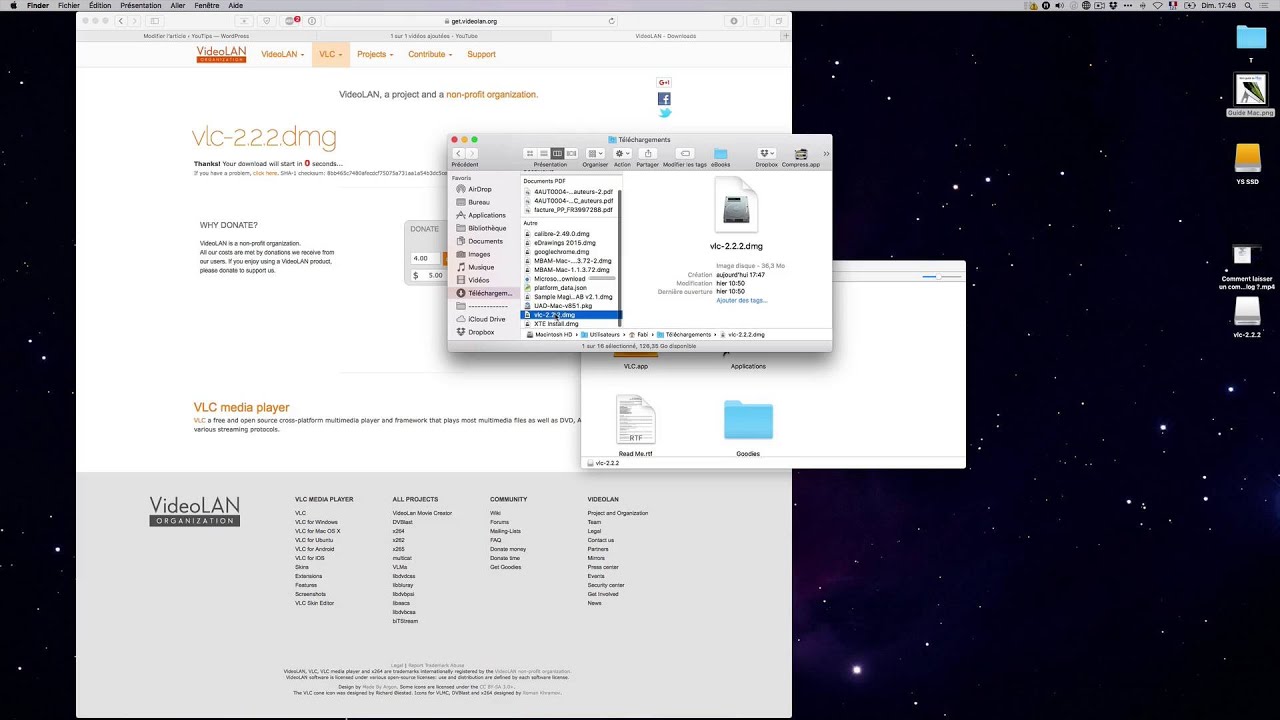Switch Finder to list view

(544, 153)
